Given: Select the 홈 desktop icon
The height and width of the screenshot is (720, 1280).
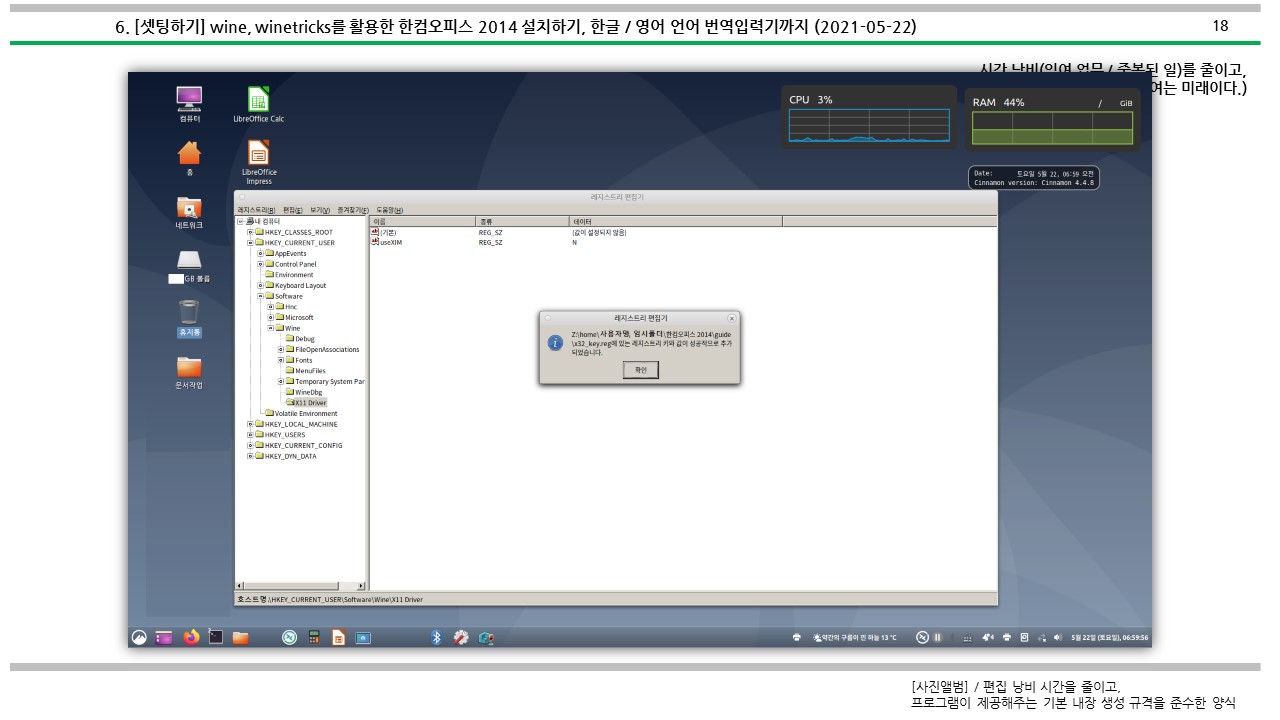Looking at the screenshot, I should 189,158.
